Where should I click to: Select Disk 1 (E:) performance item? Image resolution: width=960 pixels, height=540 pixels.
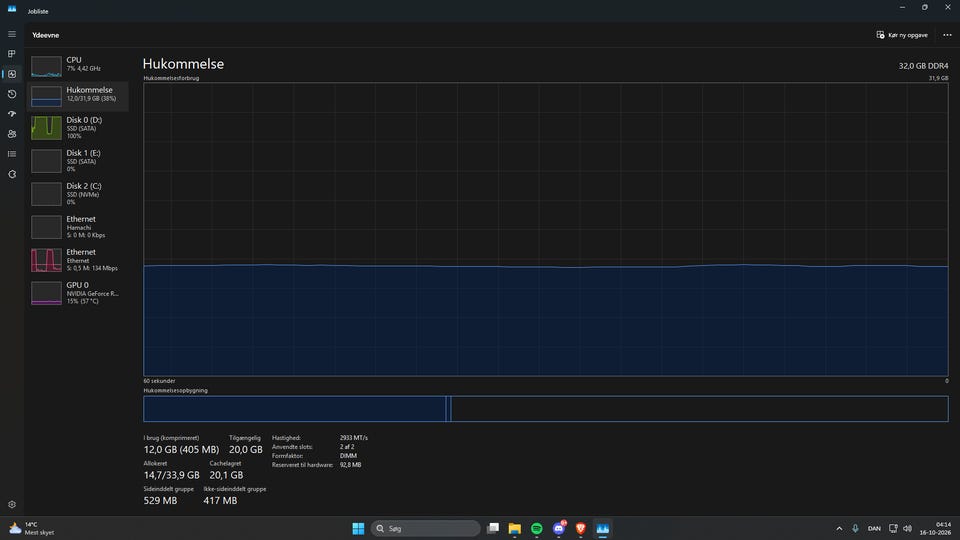click(78, 161)
